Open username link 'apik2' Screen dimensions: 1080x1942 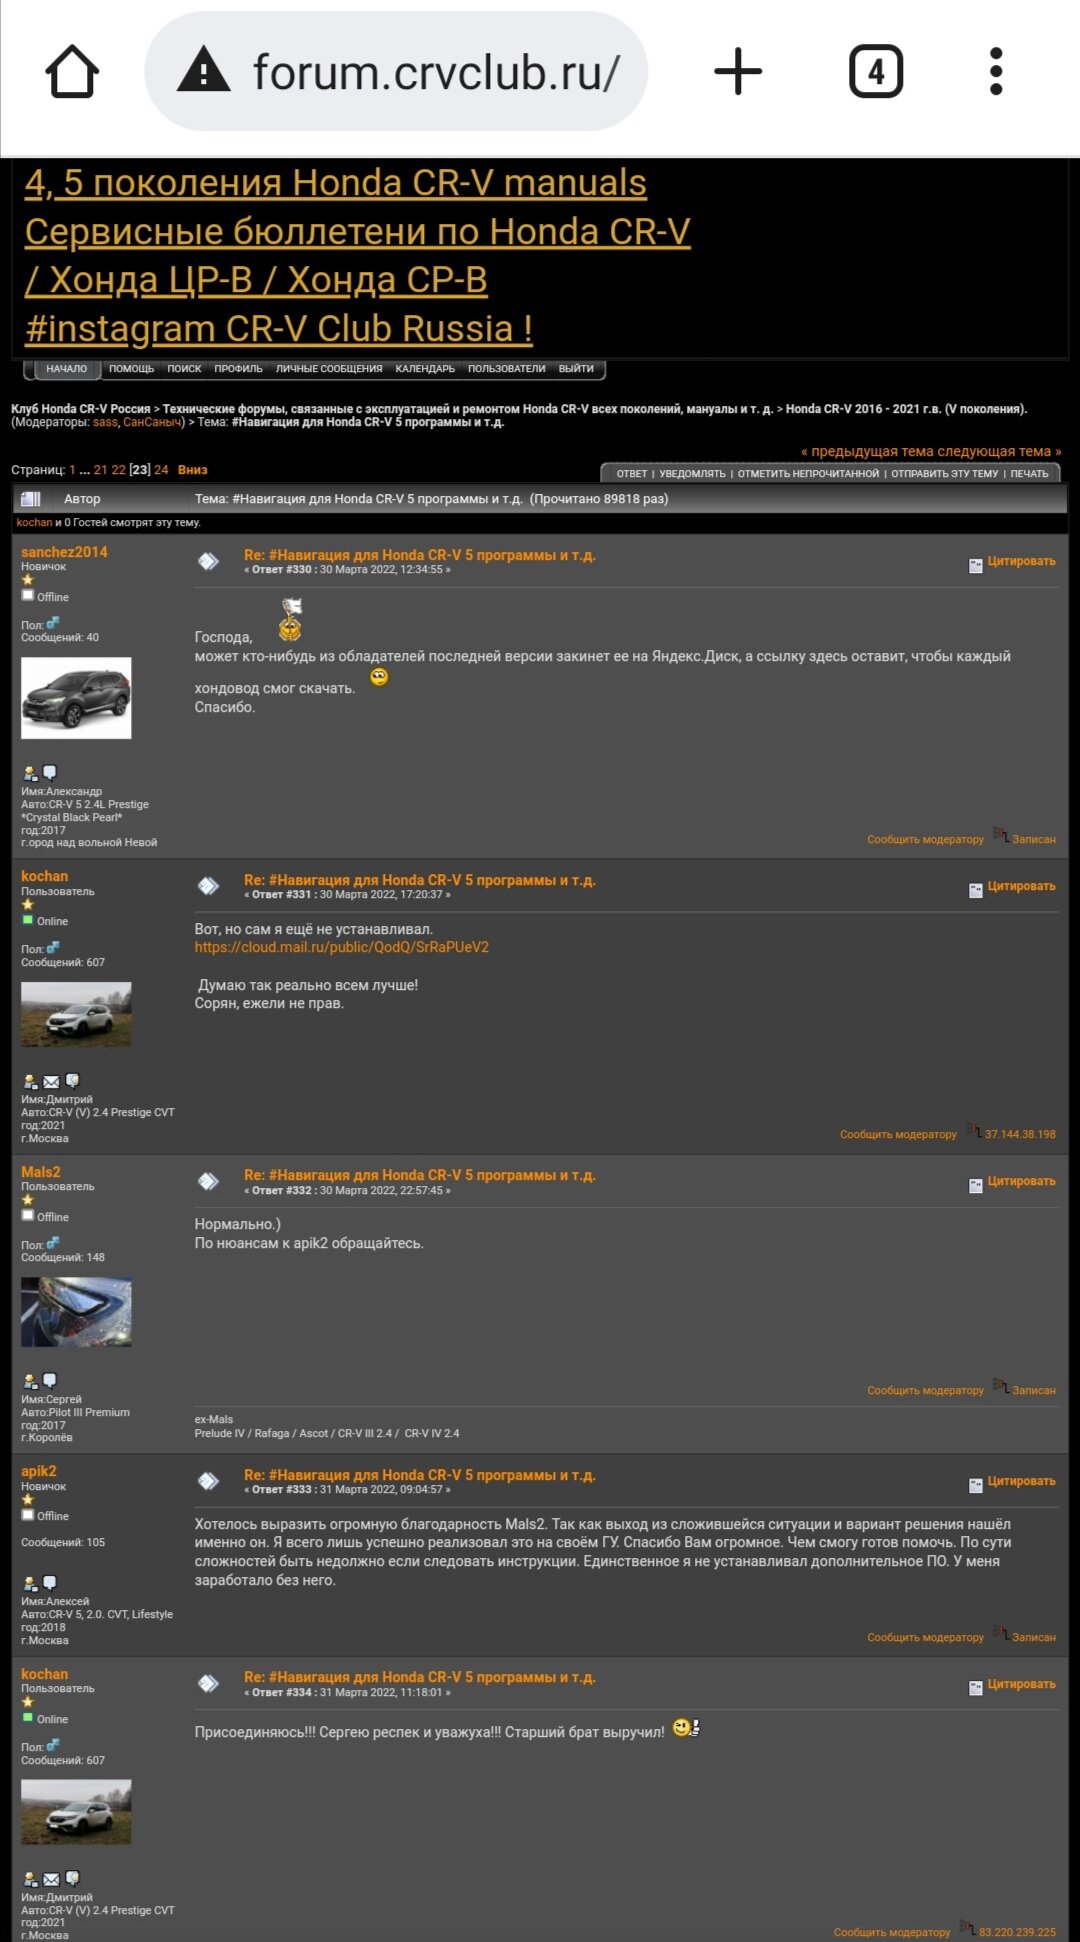[x=39, y=1472]
